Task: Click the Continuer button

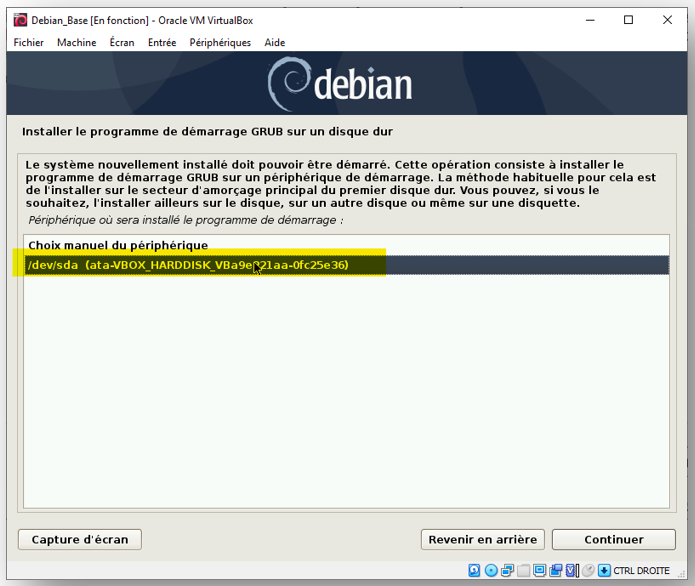Action: pos(613,539)
